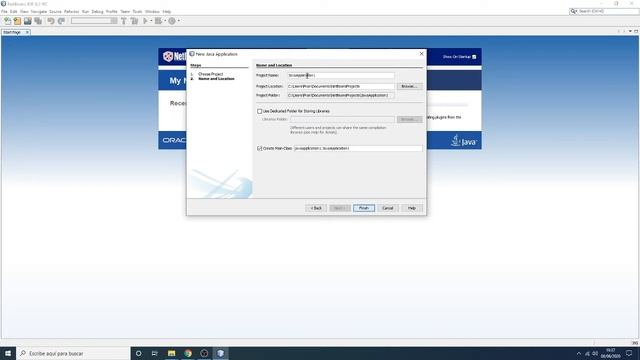Viewport: 640px width, 360px height.
Task: Click the Help button in dialog
Action: click(412, 208)
